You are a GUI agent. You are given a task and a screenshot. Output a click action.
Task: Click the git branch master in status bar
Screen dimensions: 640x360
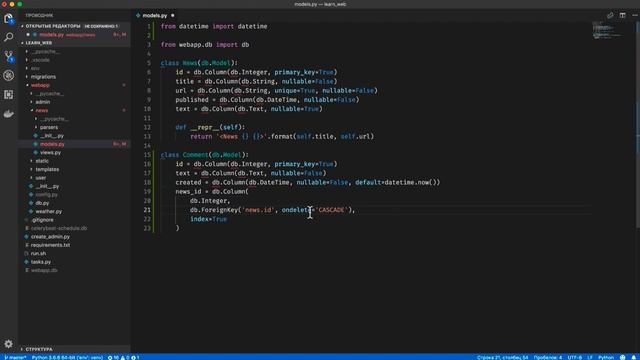coord(15,357)
